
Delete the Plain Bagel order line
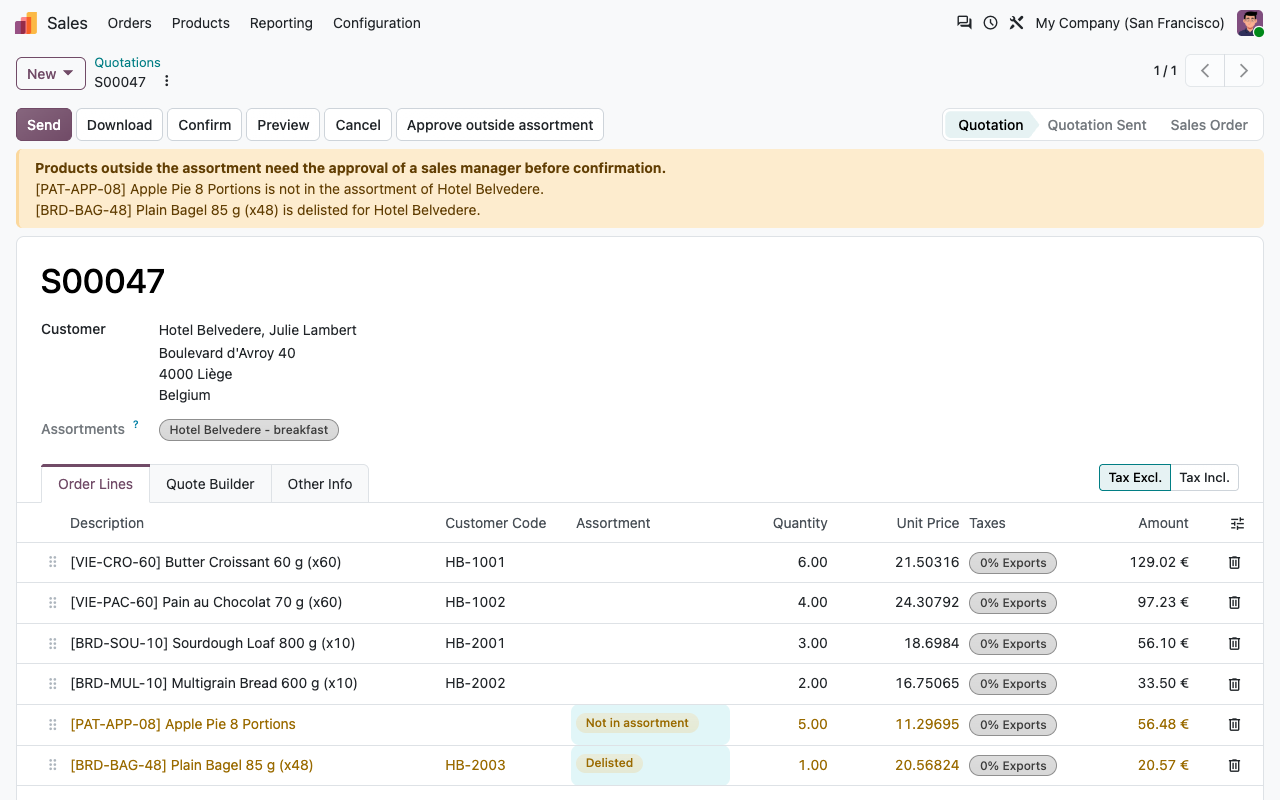pos(1234,766)
